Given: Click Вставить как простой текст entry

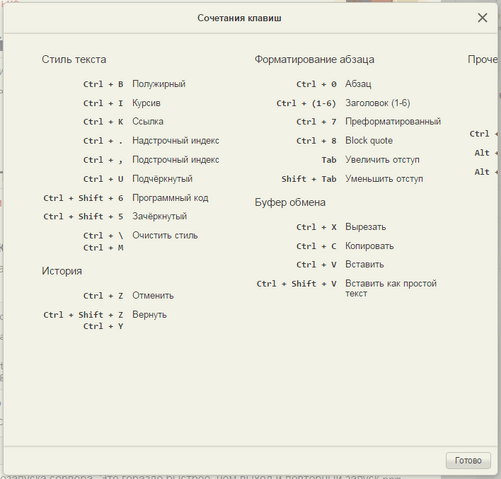Looking at the screenshot, I should point(391,288).
